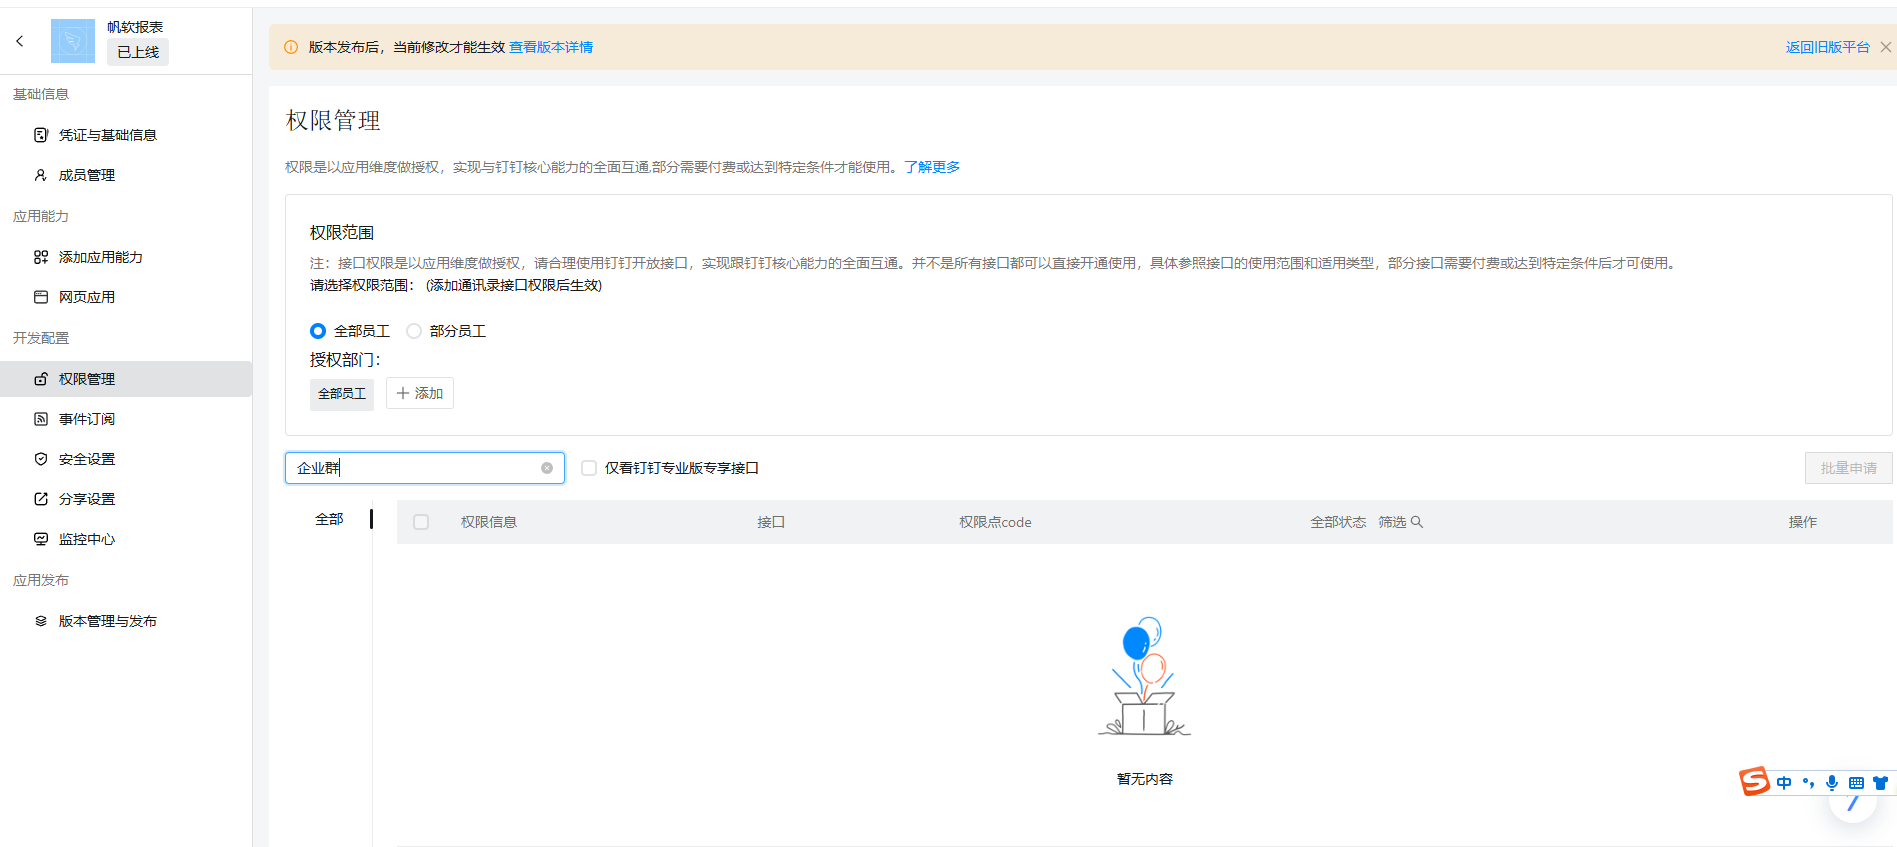Click the 监控中心 monitor icon

point(41,539)
